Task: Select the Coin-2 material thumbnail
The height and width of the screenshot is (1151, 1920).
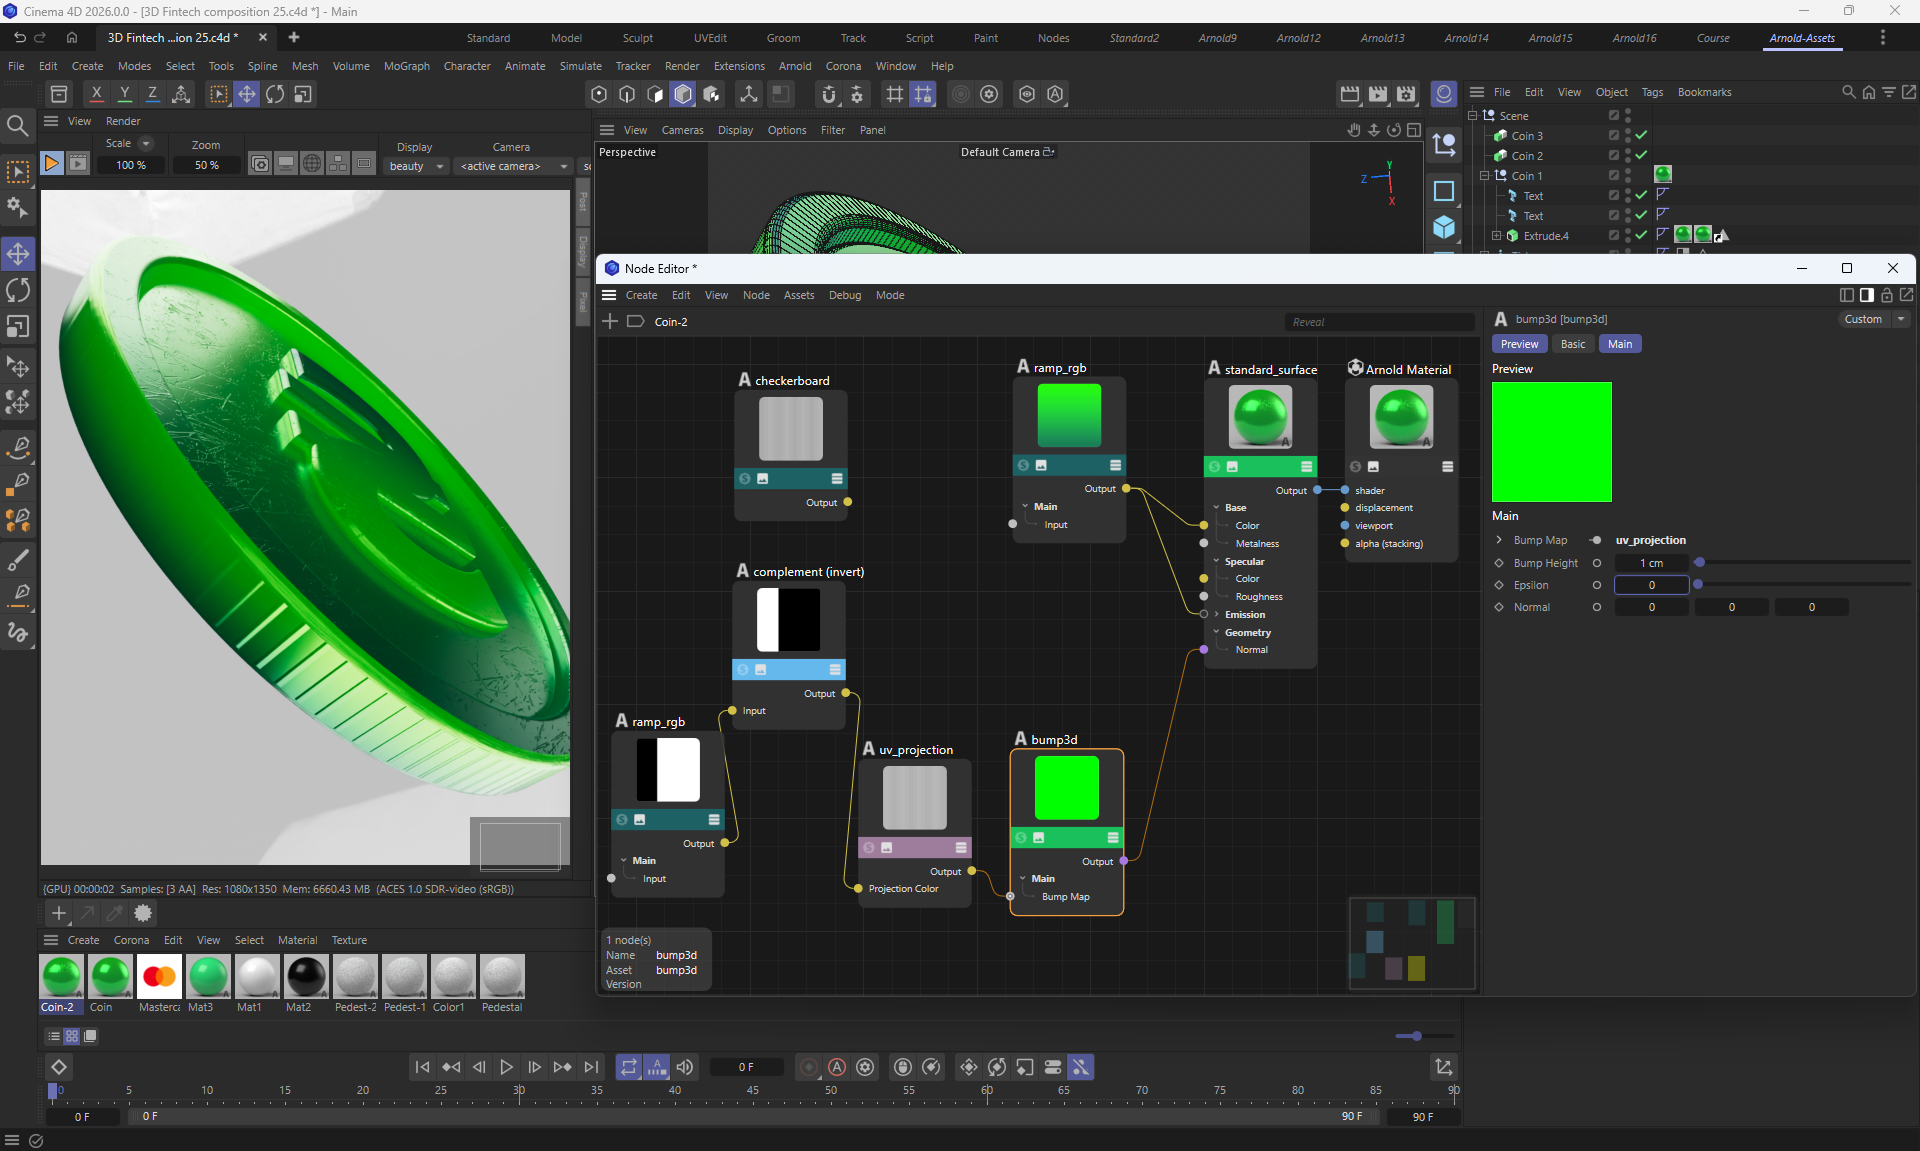Action: pos(61,977)
